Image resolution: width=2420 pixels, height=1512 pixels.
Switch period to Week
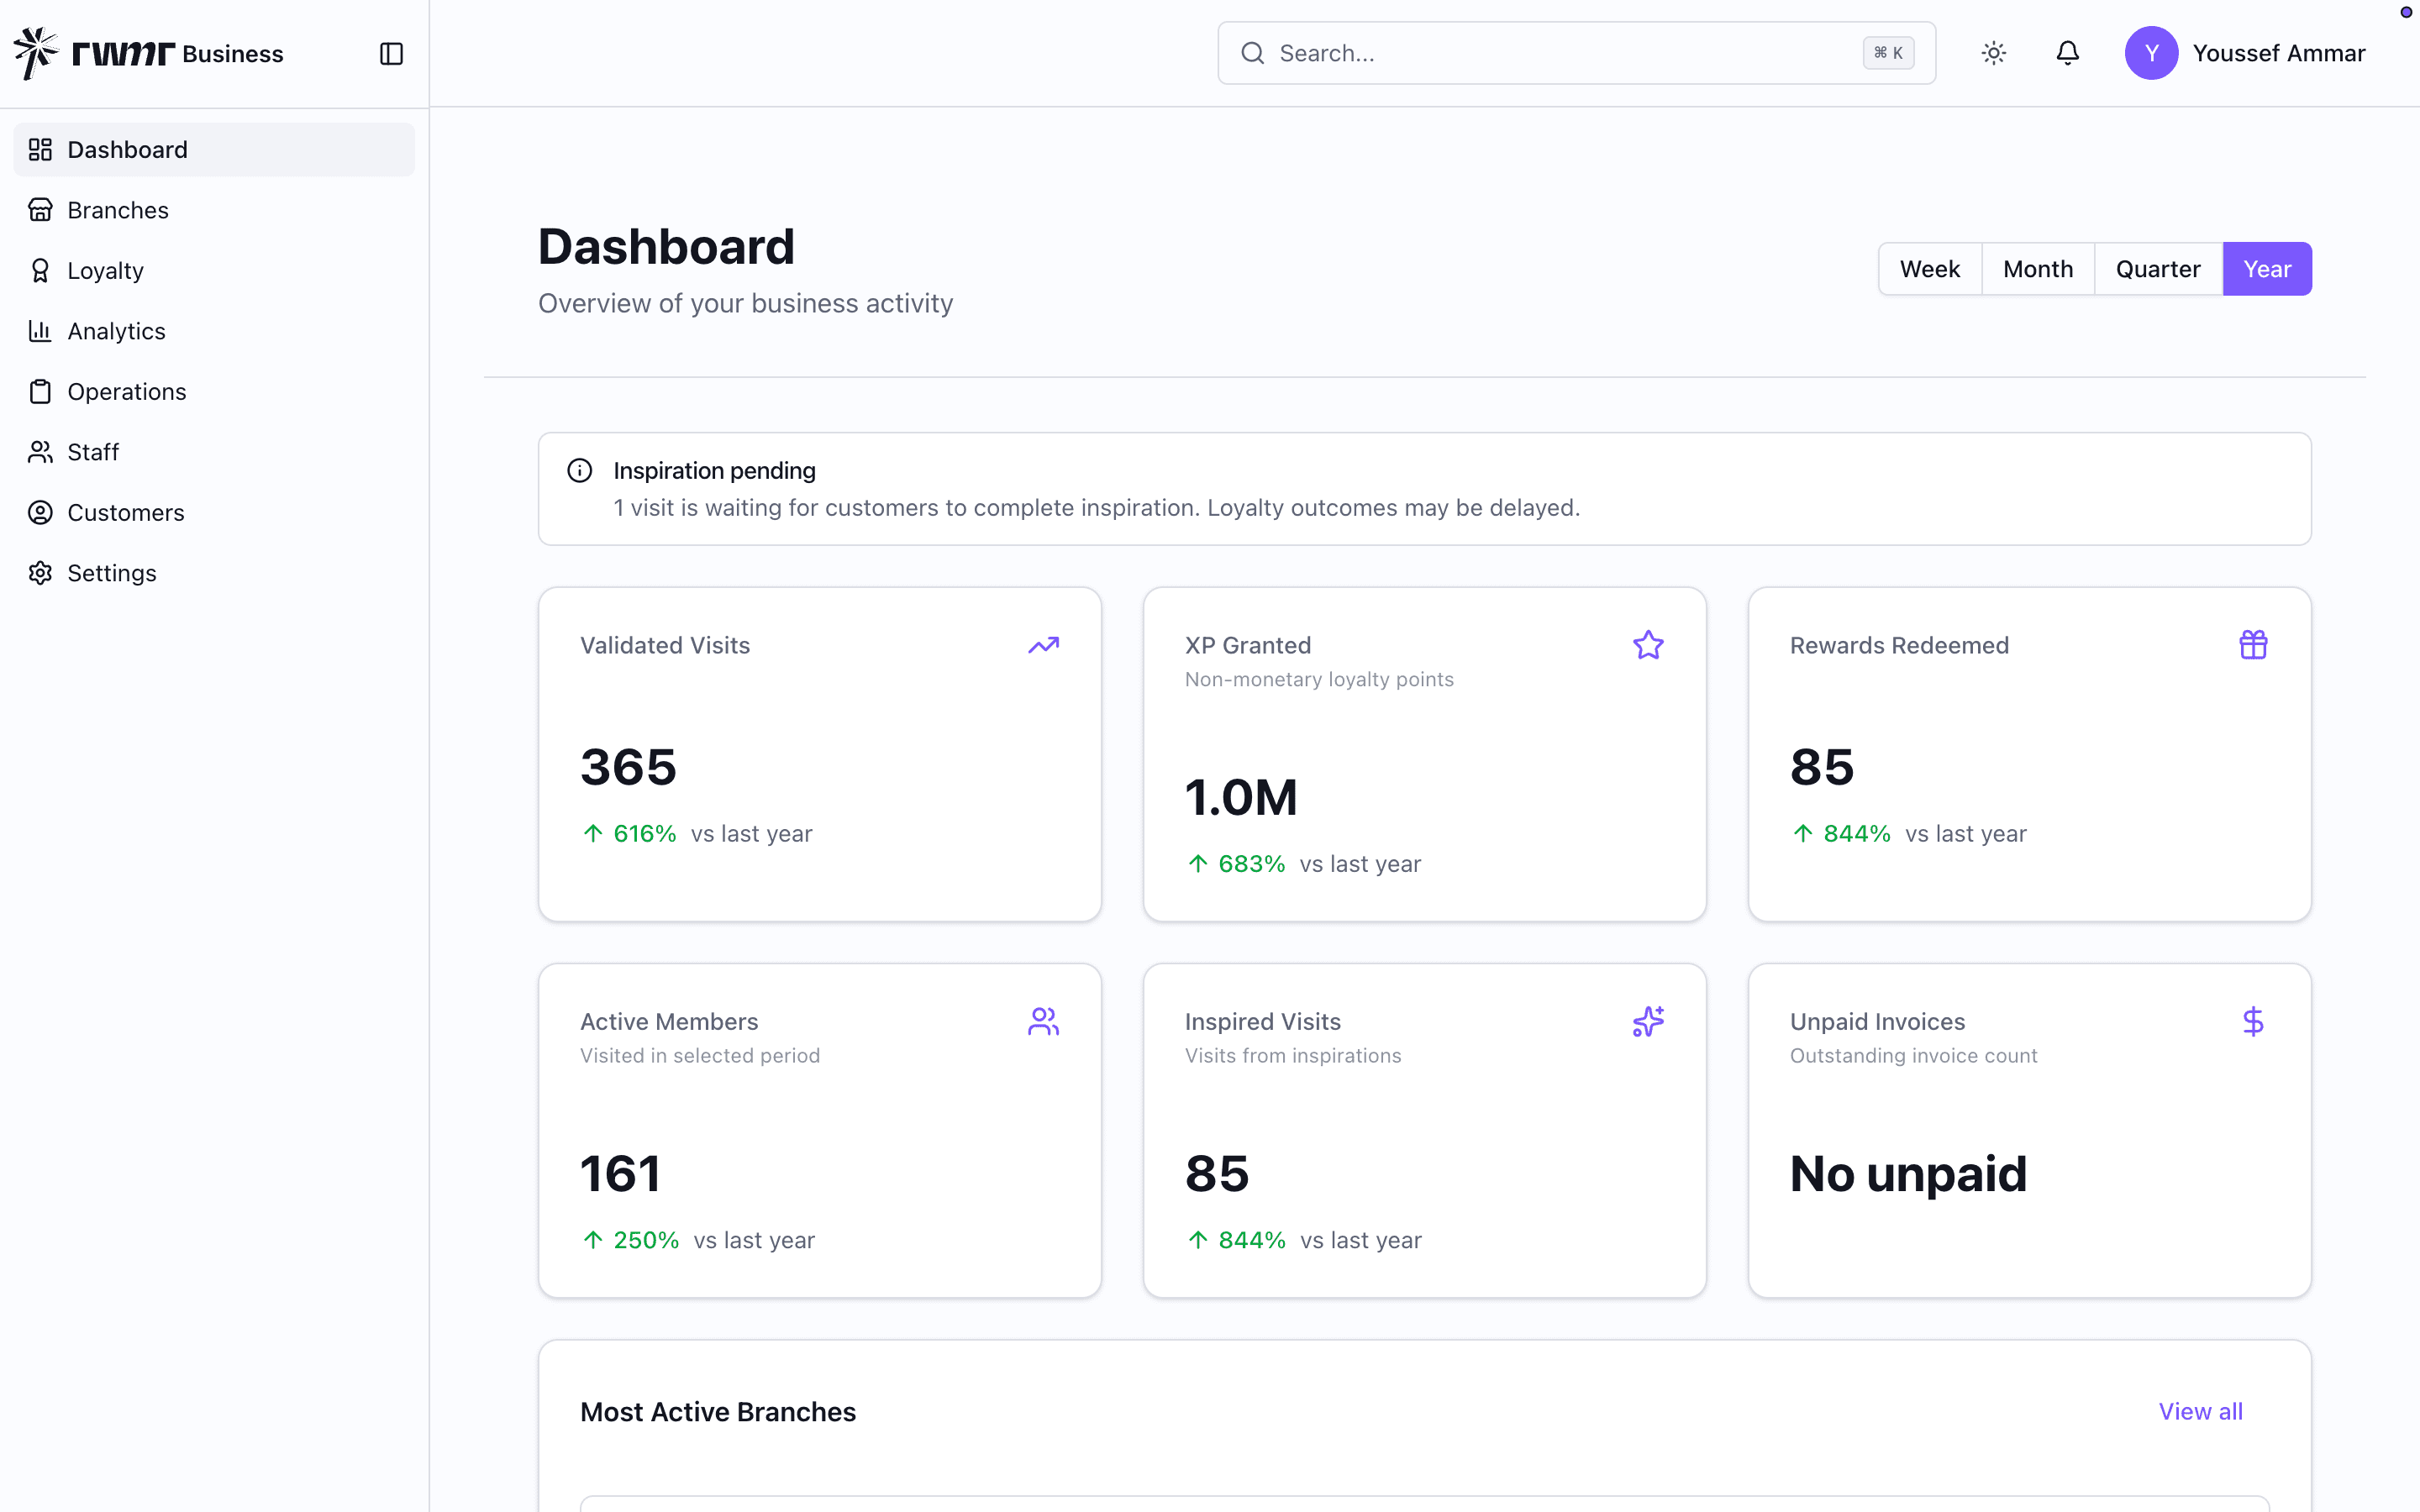coord(1929,269)
